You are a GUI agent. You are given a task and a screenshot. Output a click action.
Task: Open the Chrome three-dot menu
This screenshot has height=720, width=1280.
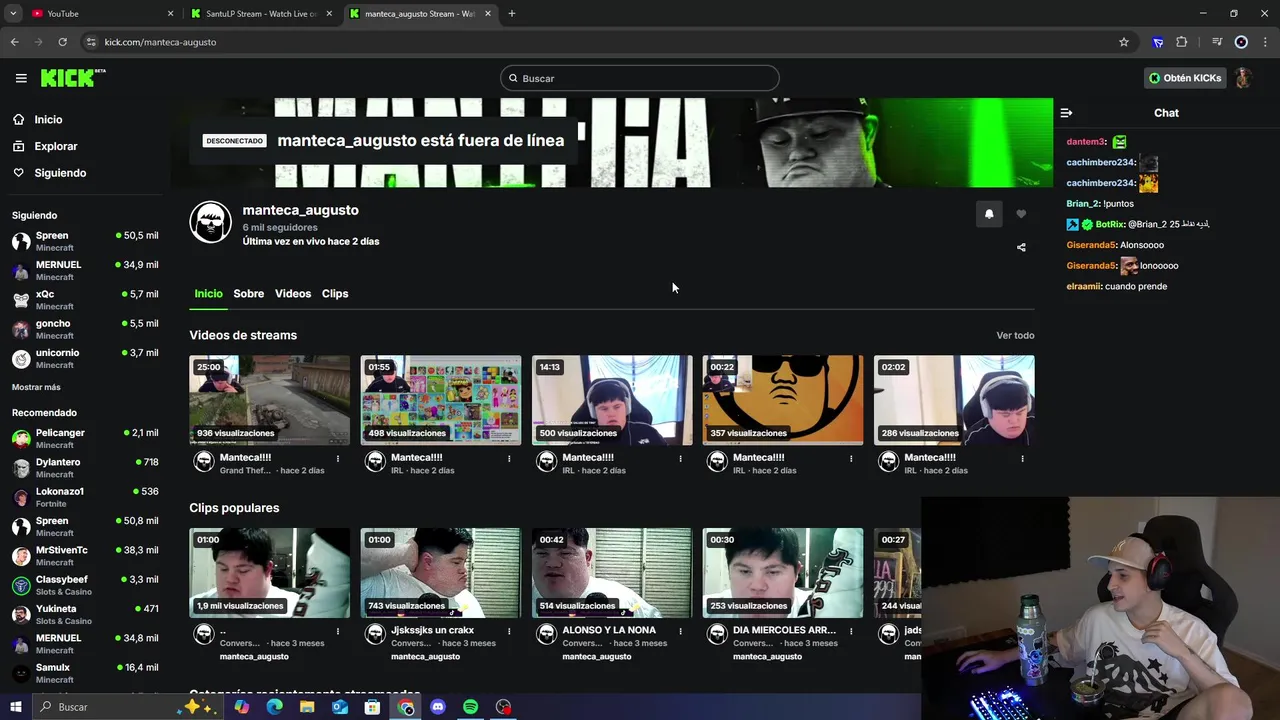[x=1264, y=42]
